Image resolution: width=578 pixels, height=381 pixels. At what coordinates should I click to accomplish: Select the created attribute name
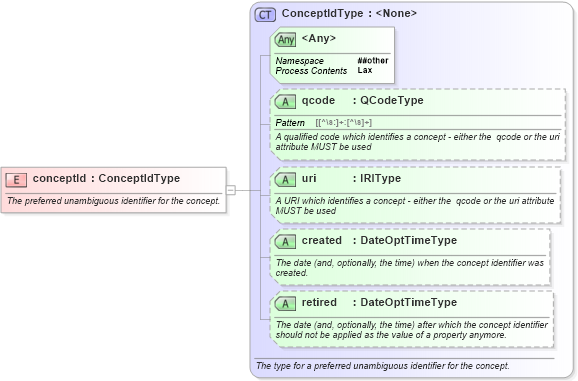click(321, 240)
